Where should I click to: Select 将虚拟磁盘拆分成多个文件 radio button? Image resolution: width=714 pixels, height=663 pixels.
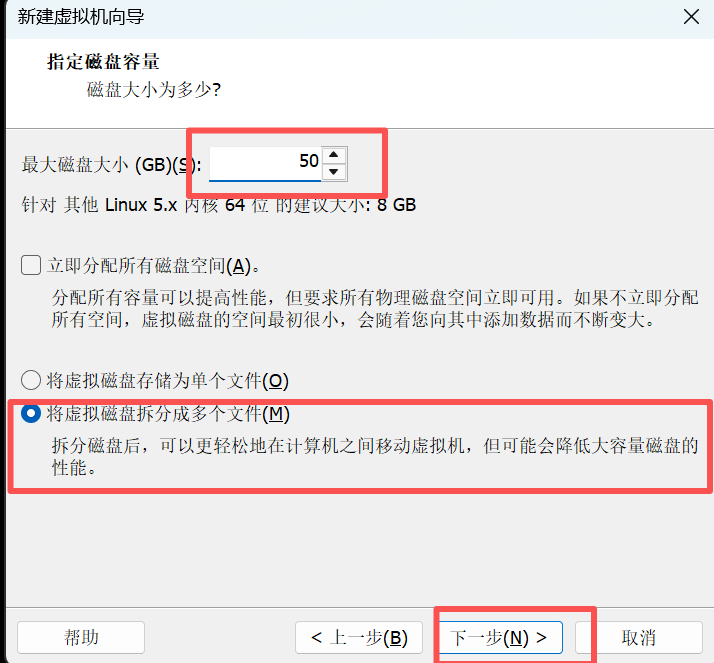pos(31,413)
